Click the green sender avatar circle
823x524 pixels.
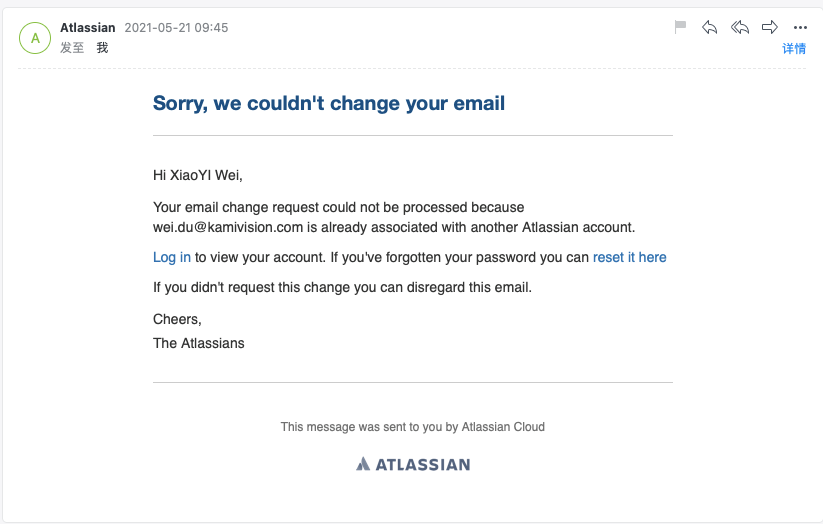35,38
